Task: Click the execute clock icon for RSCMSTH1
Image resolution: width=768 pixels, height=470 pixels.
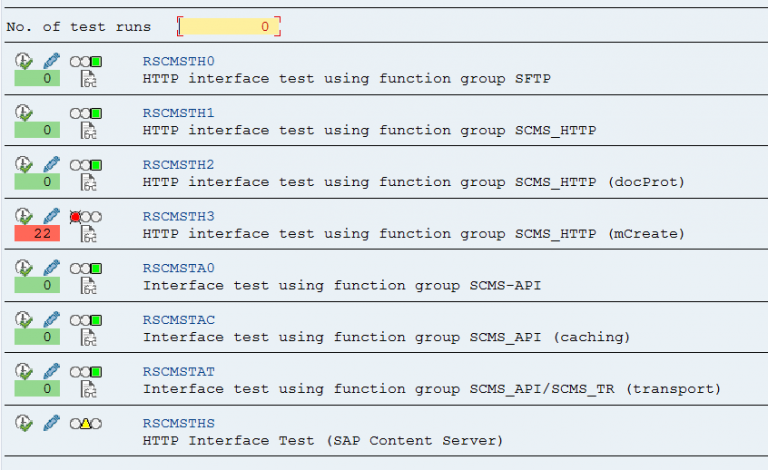Action: pos(24,113)
